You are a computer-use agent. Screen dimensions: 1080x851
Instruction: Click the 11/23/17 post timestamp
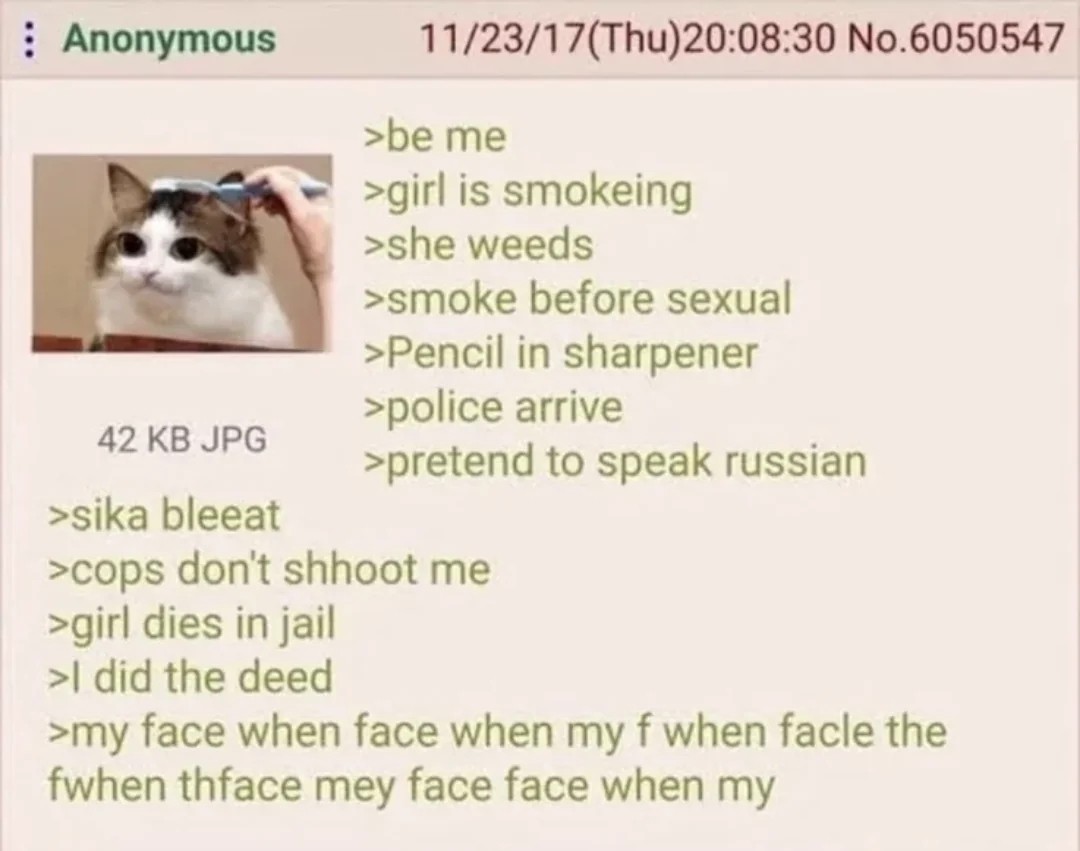629,39
